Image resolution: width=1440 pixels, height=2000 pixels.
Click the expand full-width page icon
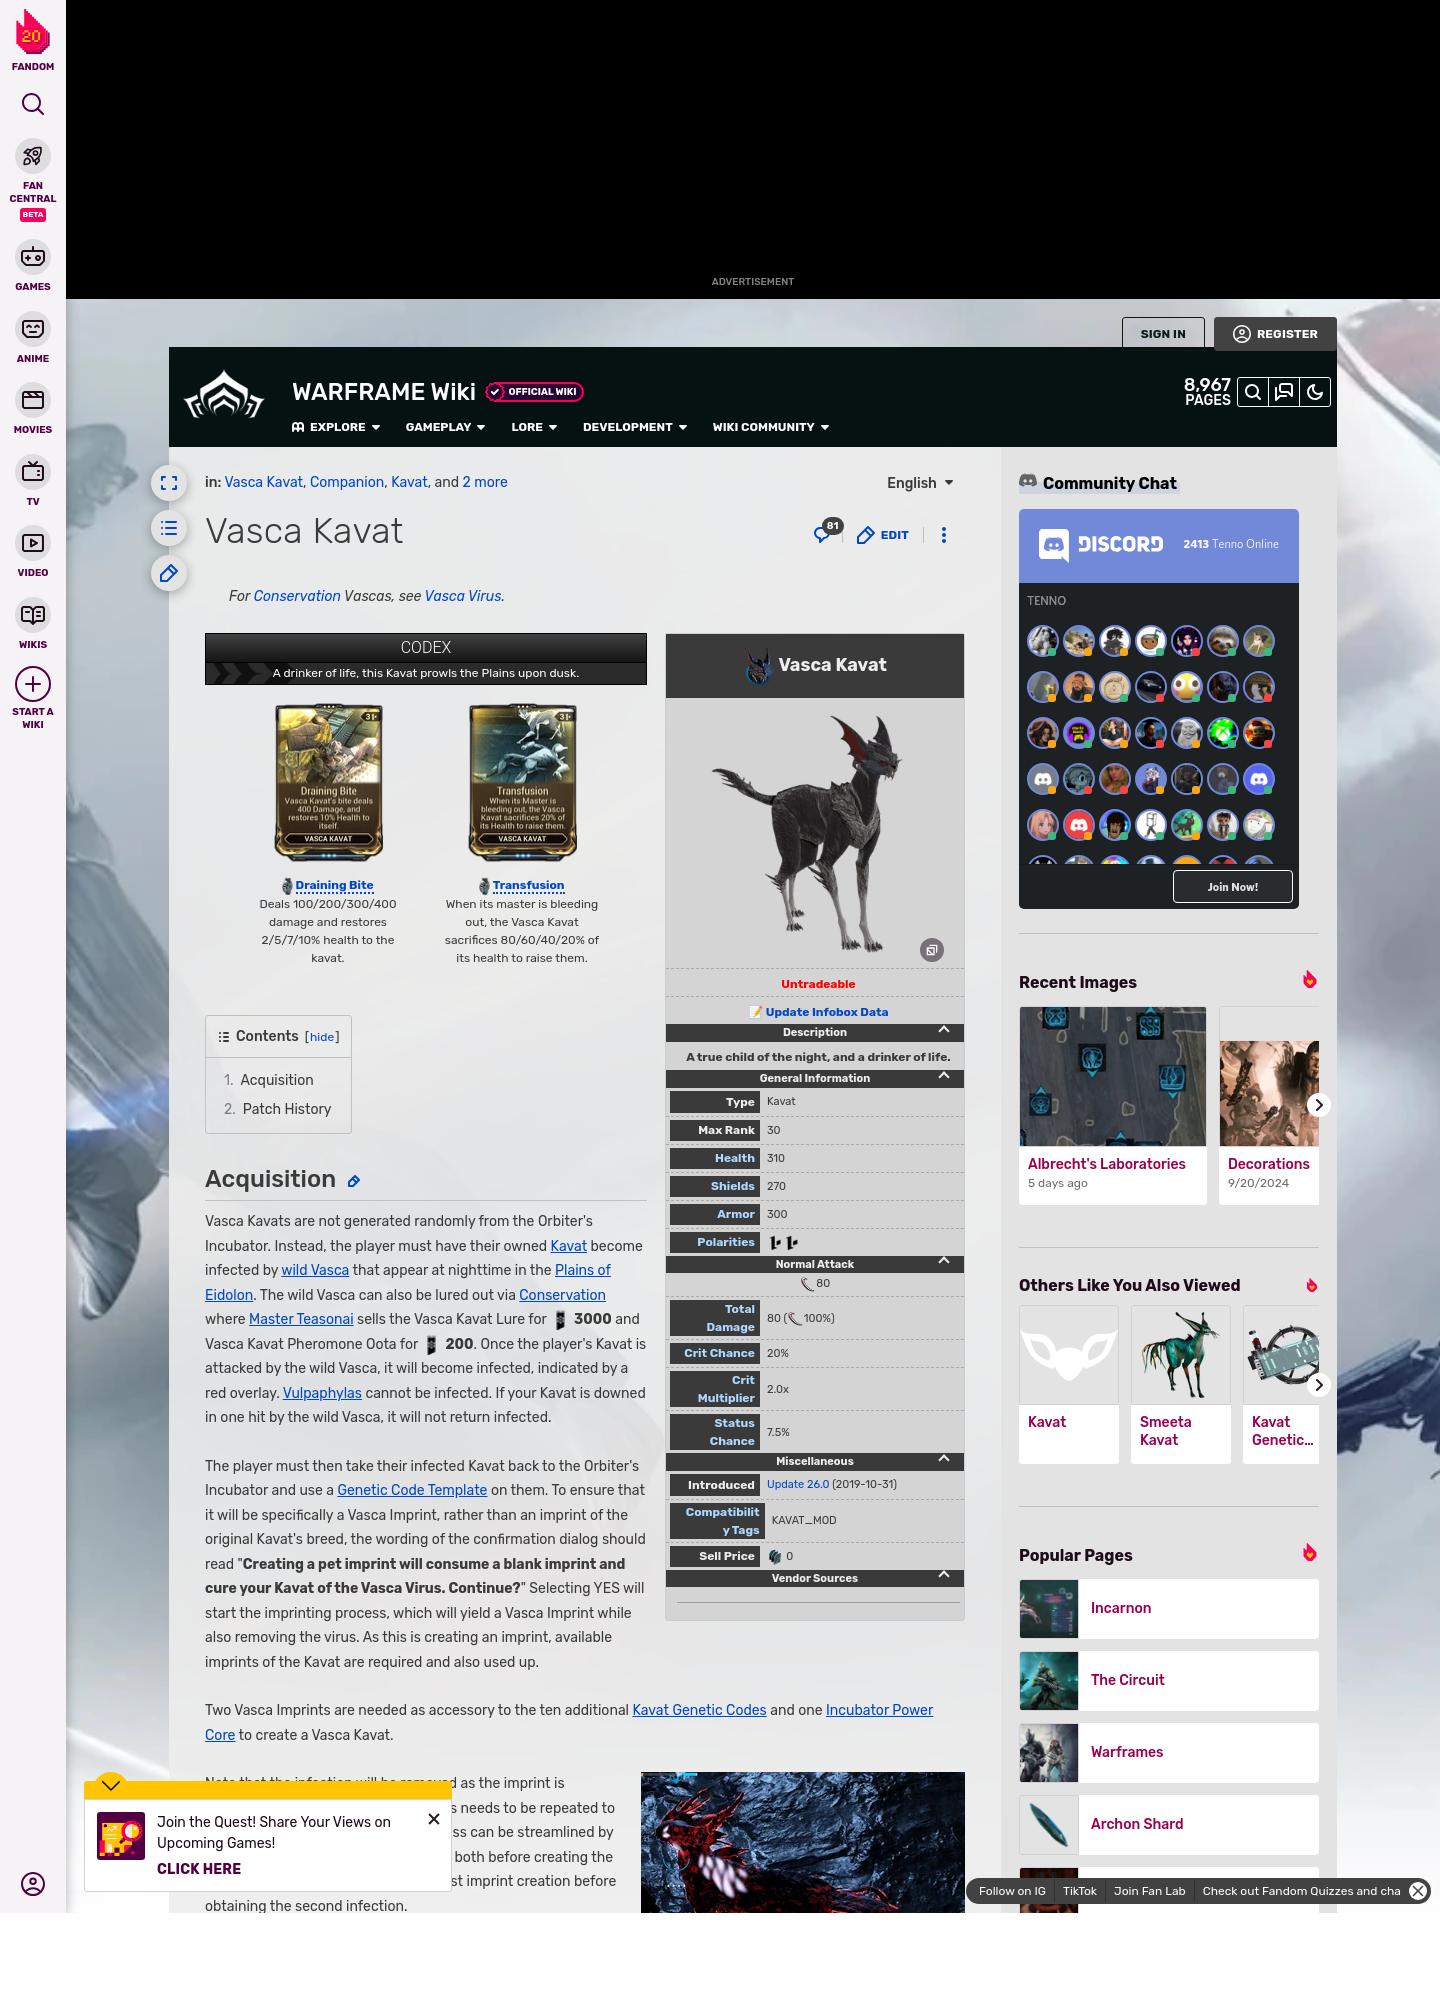169,483
